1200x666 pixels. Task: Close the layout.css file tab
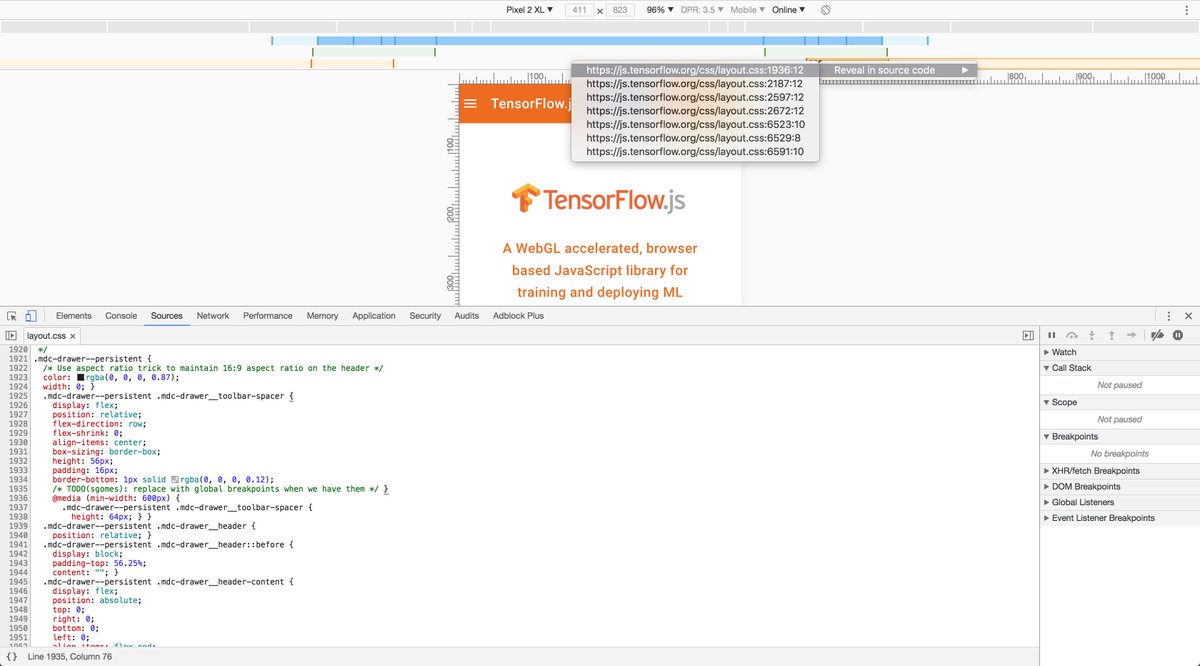point(74,336)
